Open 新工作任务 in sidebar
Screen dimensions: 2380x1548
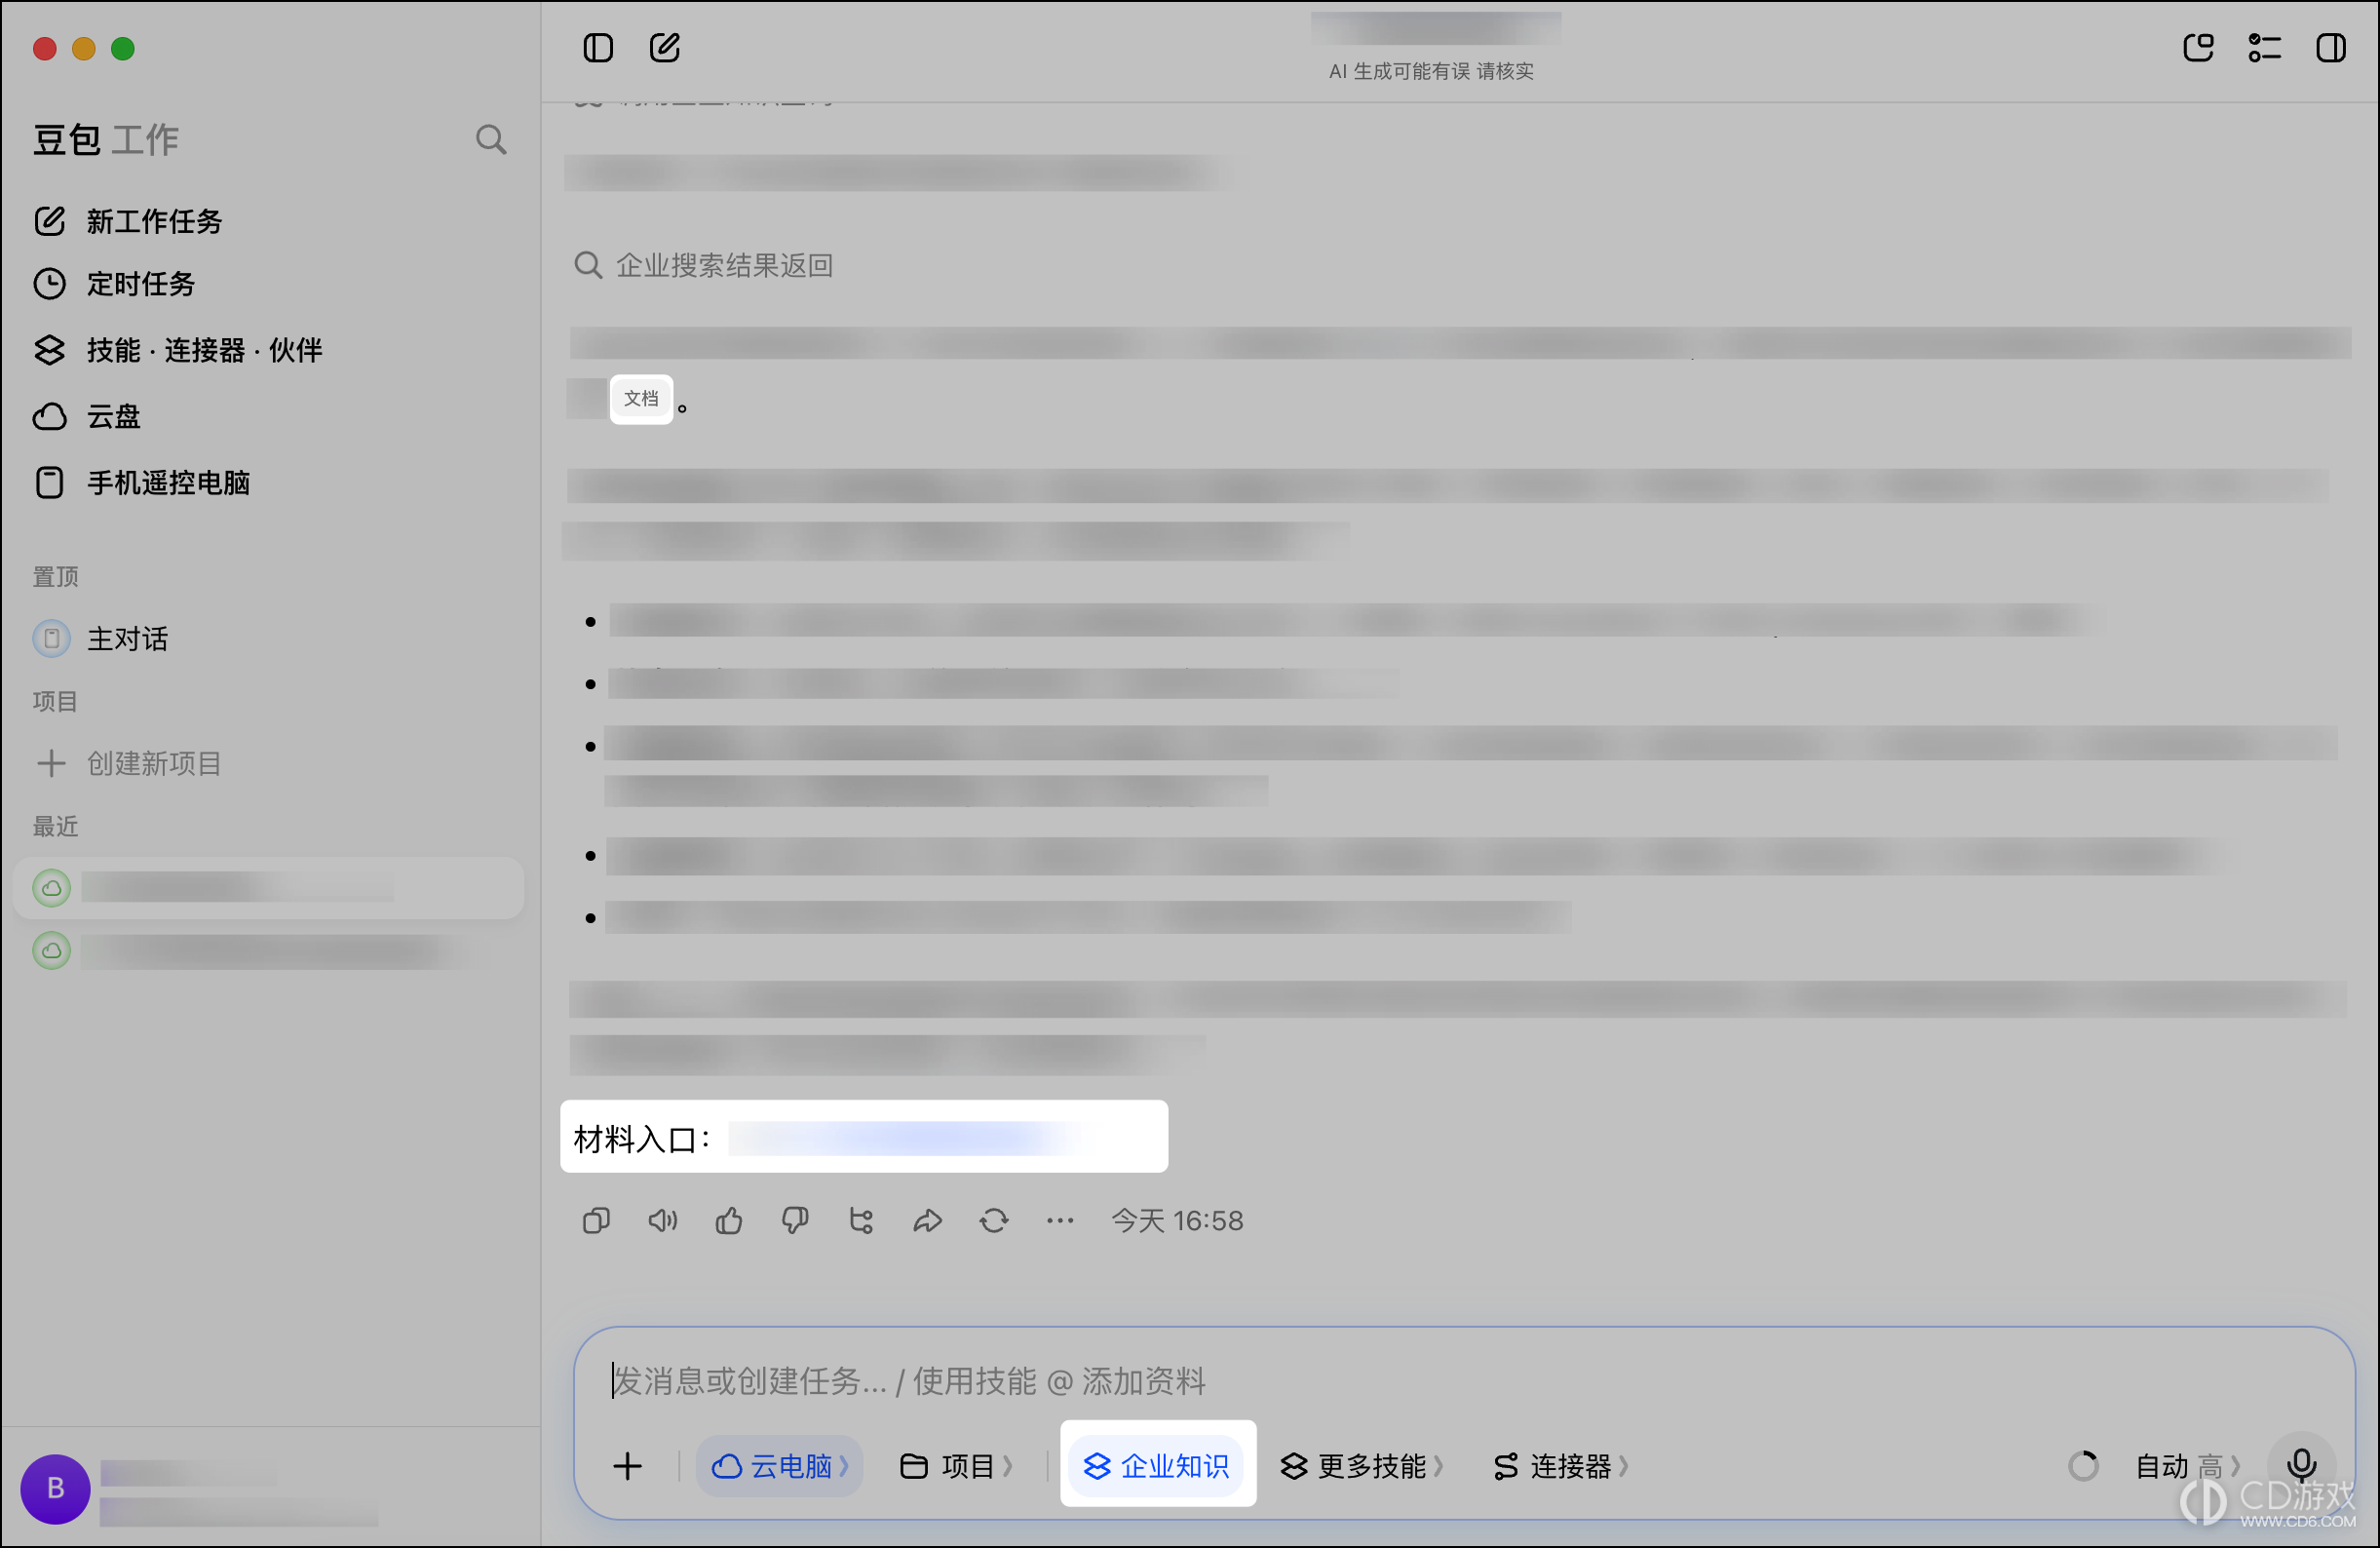click(x=128, y=221)
